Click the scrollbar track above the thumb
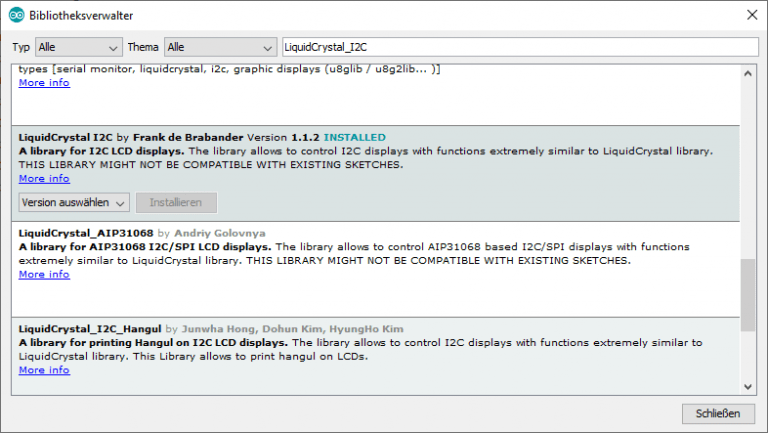This screenshot has width=768, height=433. pyautogui.click(x=749, y=160)
